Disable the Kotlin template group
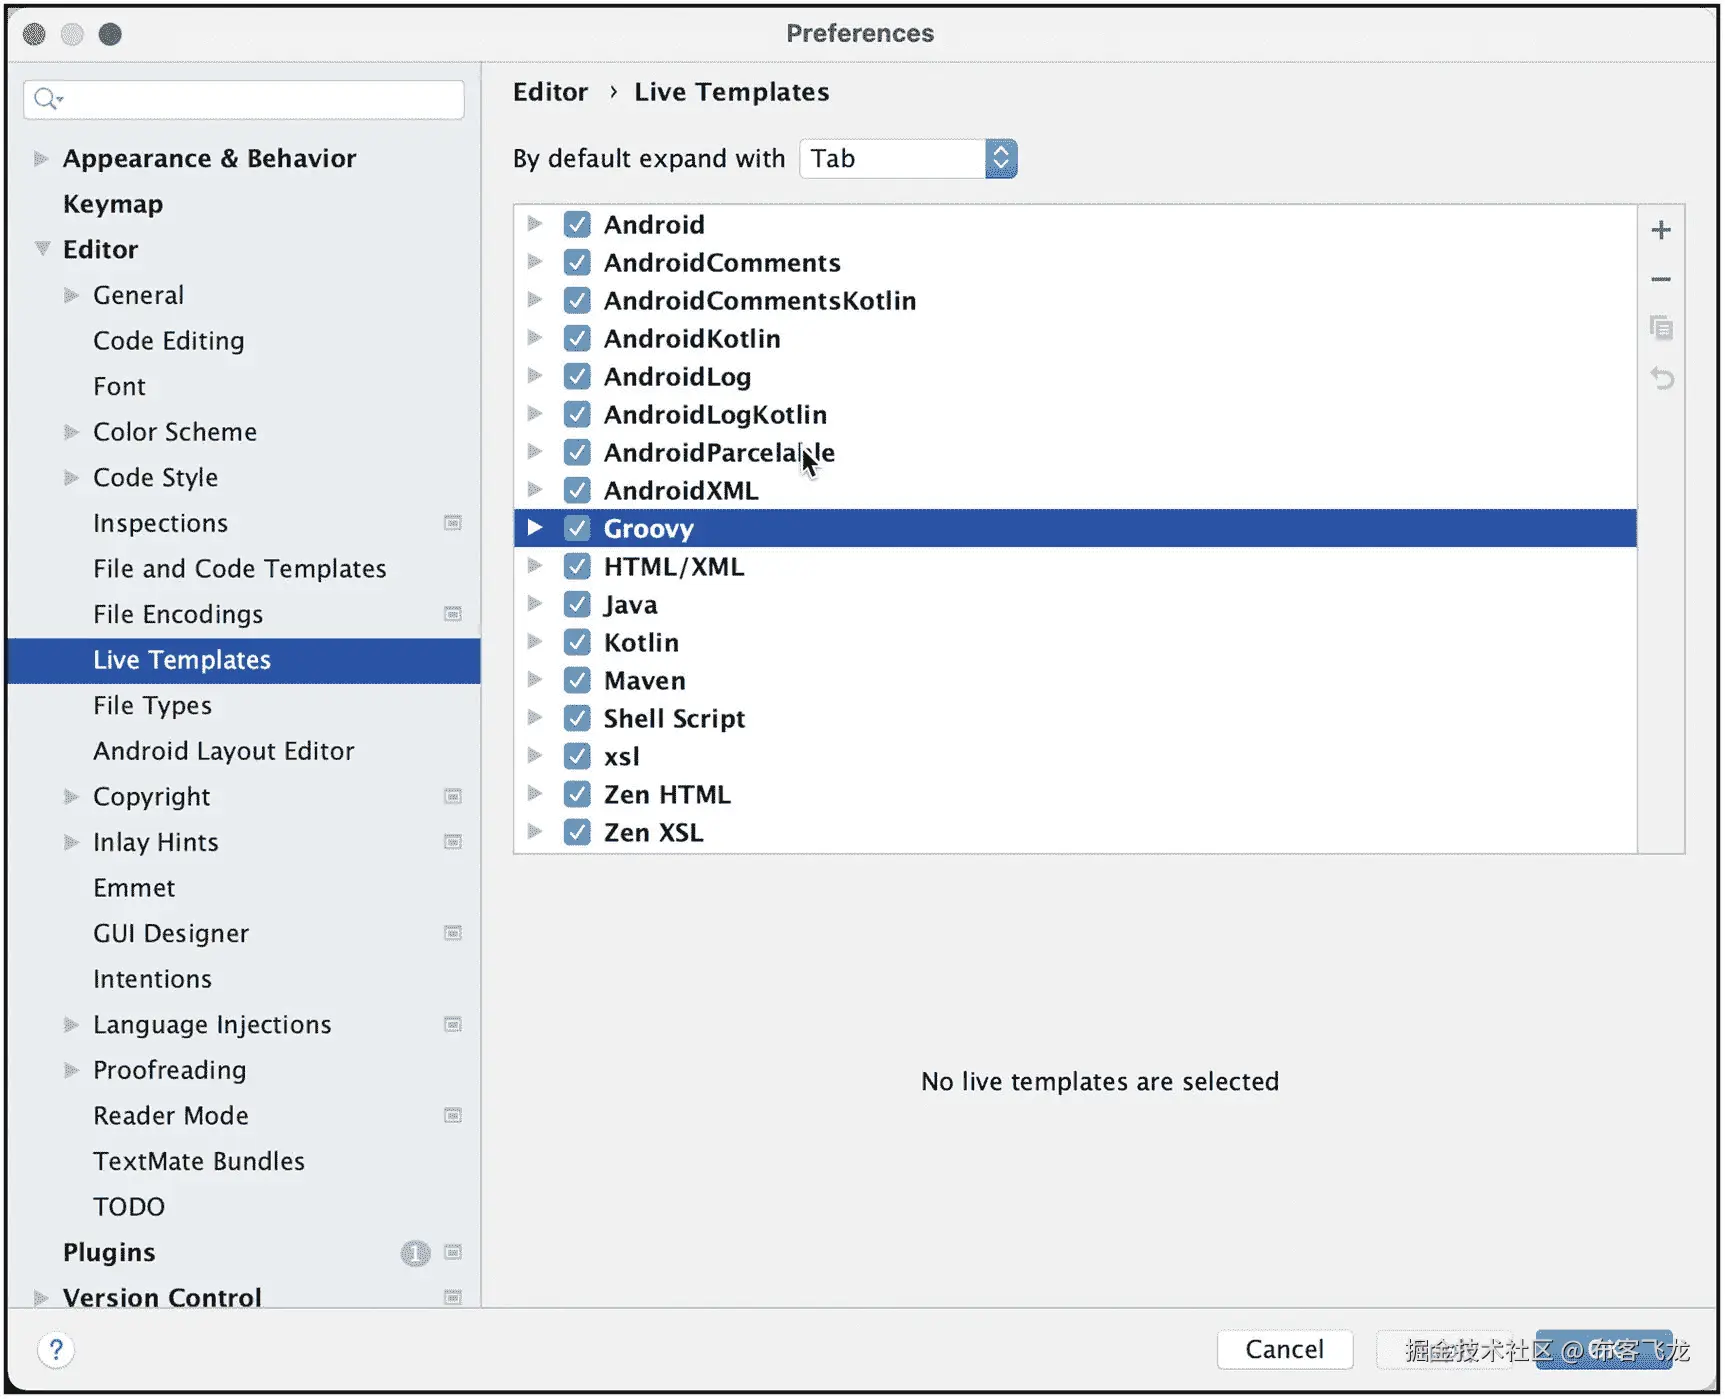The height and width of the screenshot is (1399, 1725). 577,642
